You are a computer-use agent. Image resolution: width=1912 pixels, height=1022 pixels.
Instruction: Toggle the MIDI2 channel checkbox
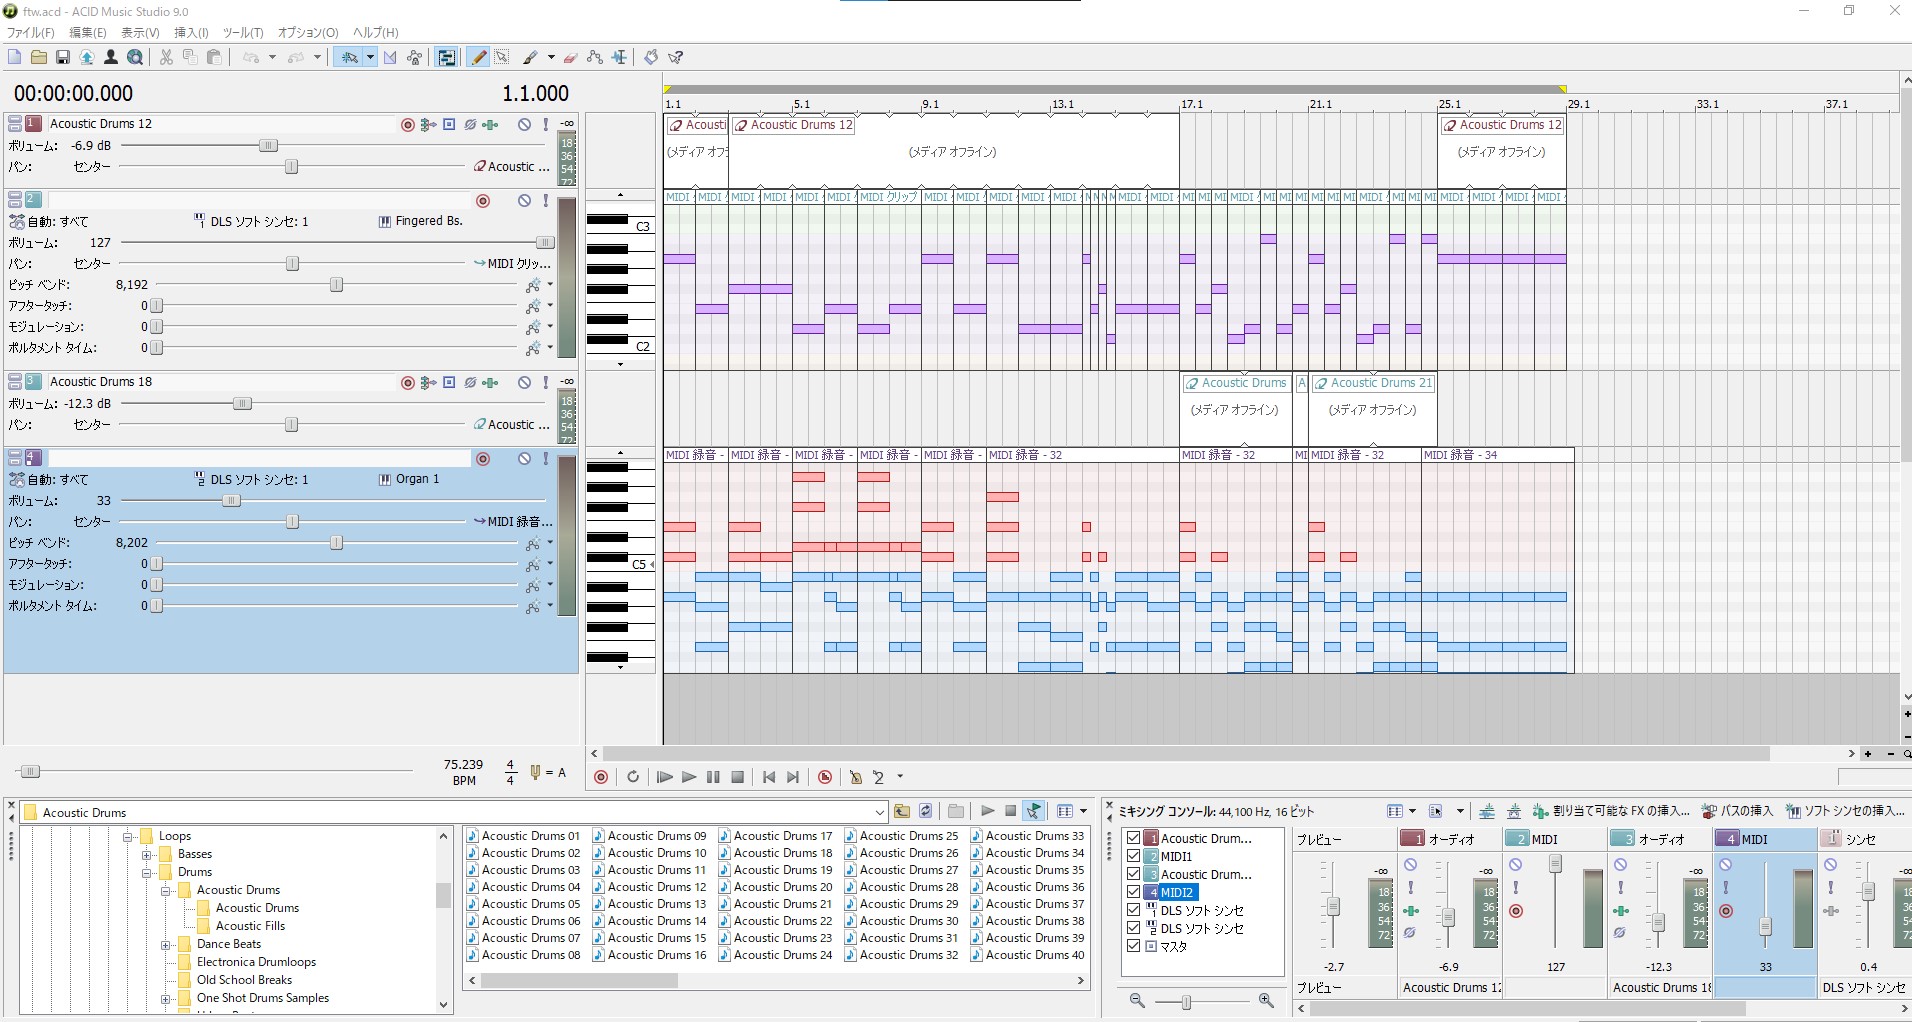(x=1133, y=892)
